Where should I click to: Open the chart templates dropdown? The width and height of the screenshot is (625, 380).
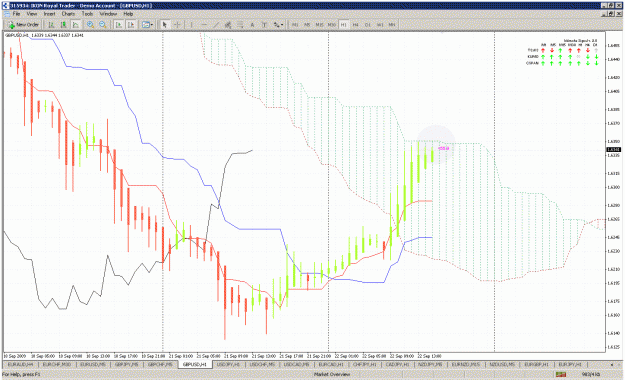(147, 25)
